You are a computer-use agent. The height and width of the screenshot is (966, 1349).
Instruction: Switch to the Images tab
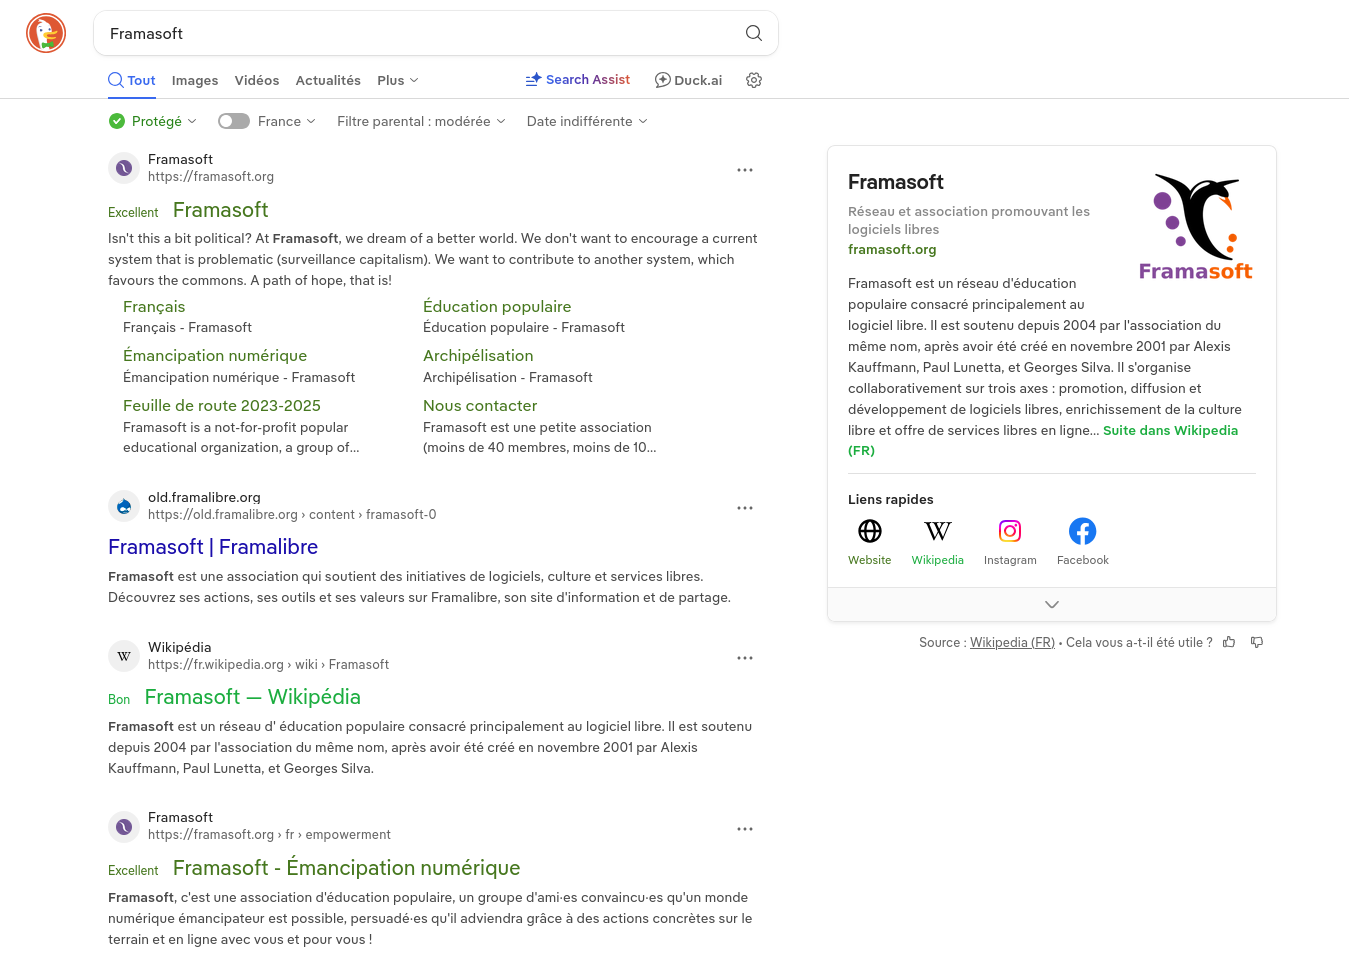coord(195,80)
